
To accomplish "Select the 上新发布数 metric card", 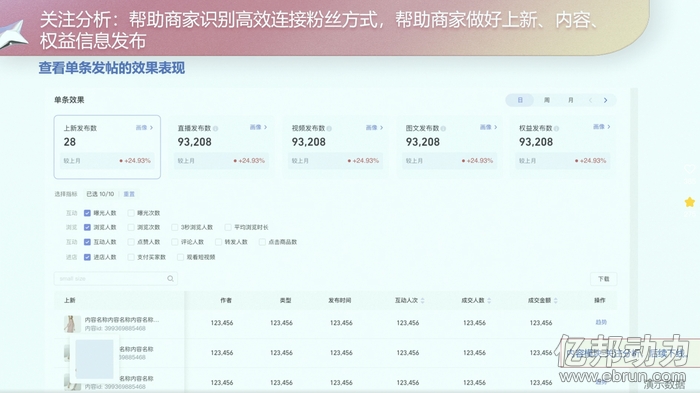I will (107, 147).
